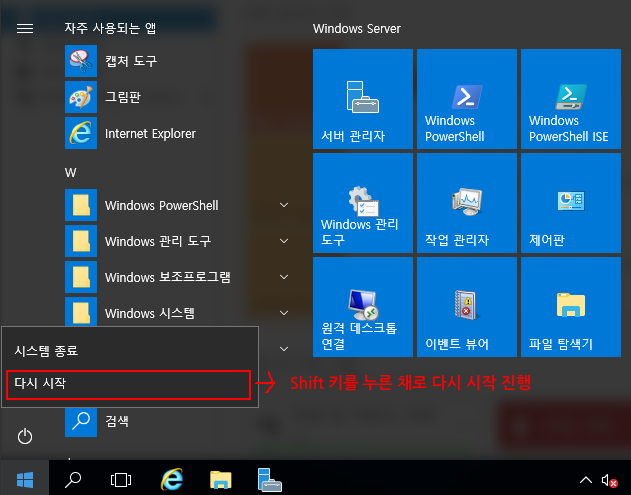Click the power button icon
Screen dimensions: 631x495
[x=25, y=436]
